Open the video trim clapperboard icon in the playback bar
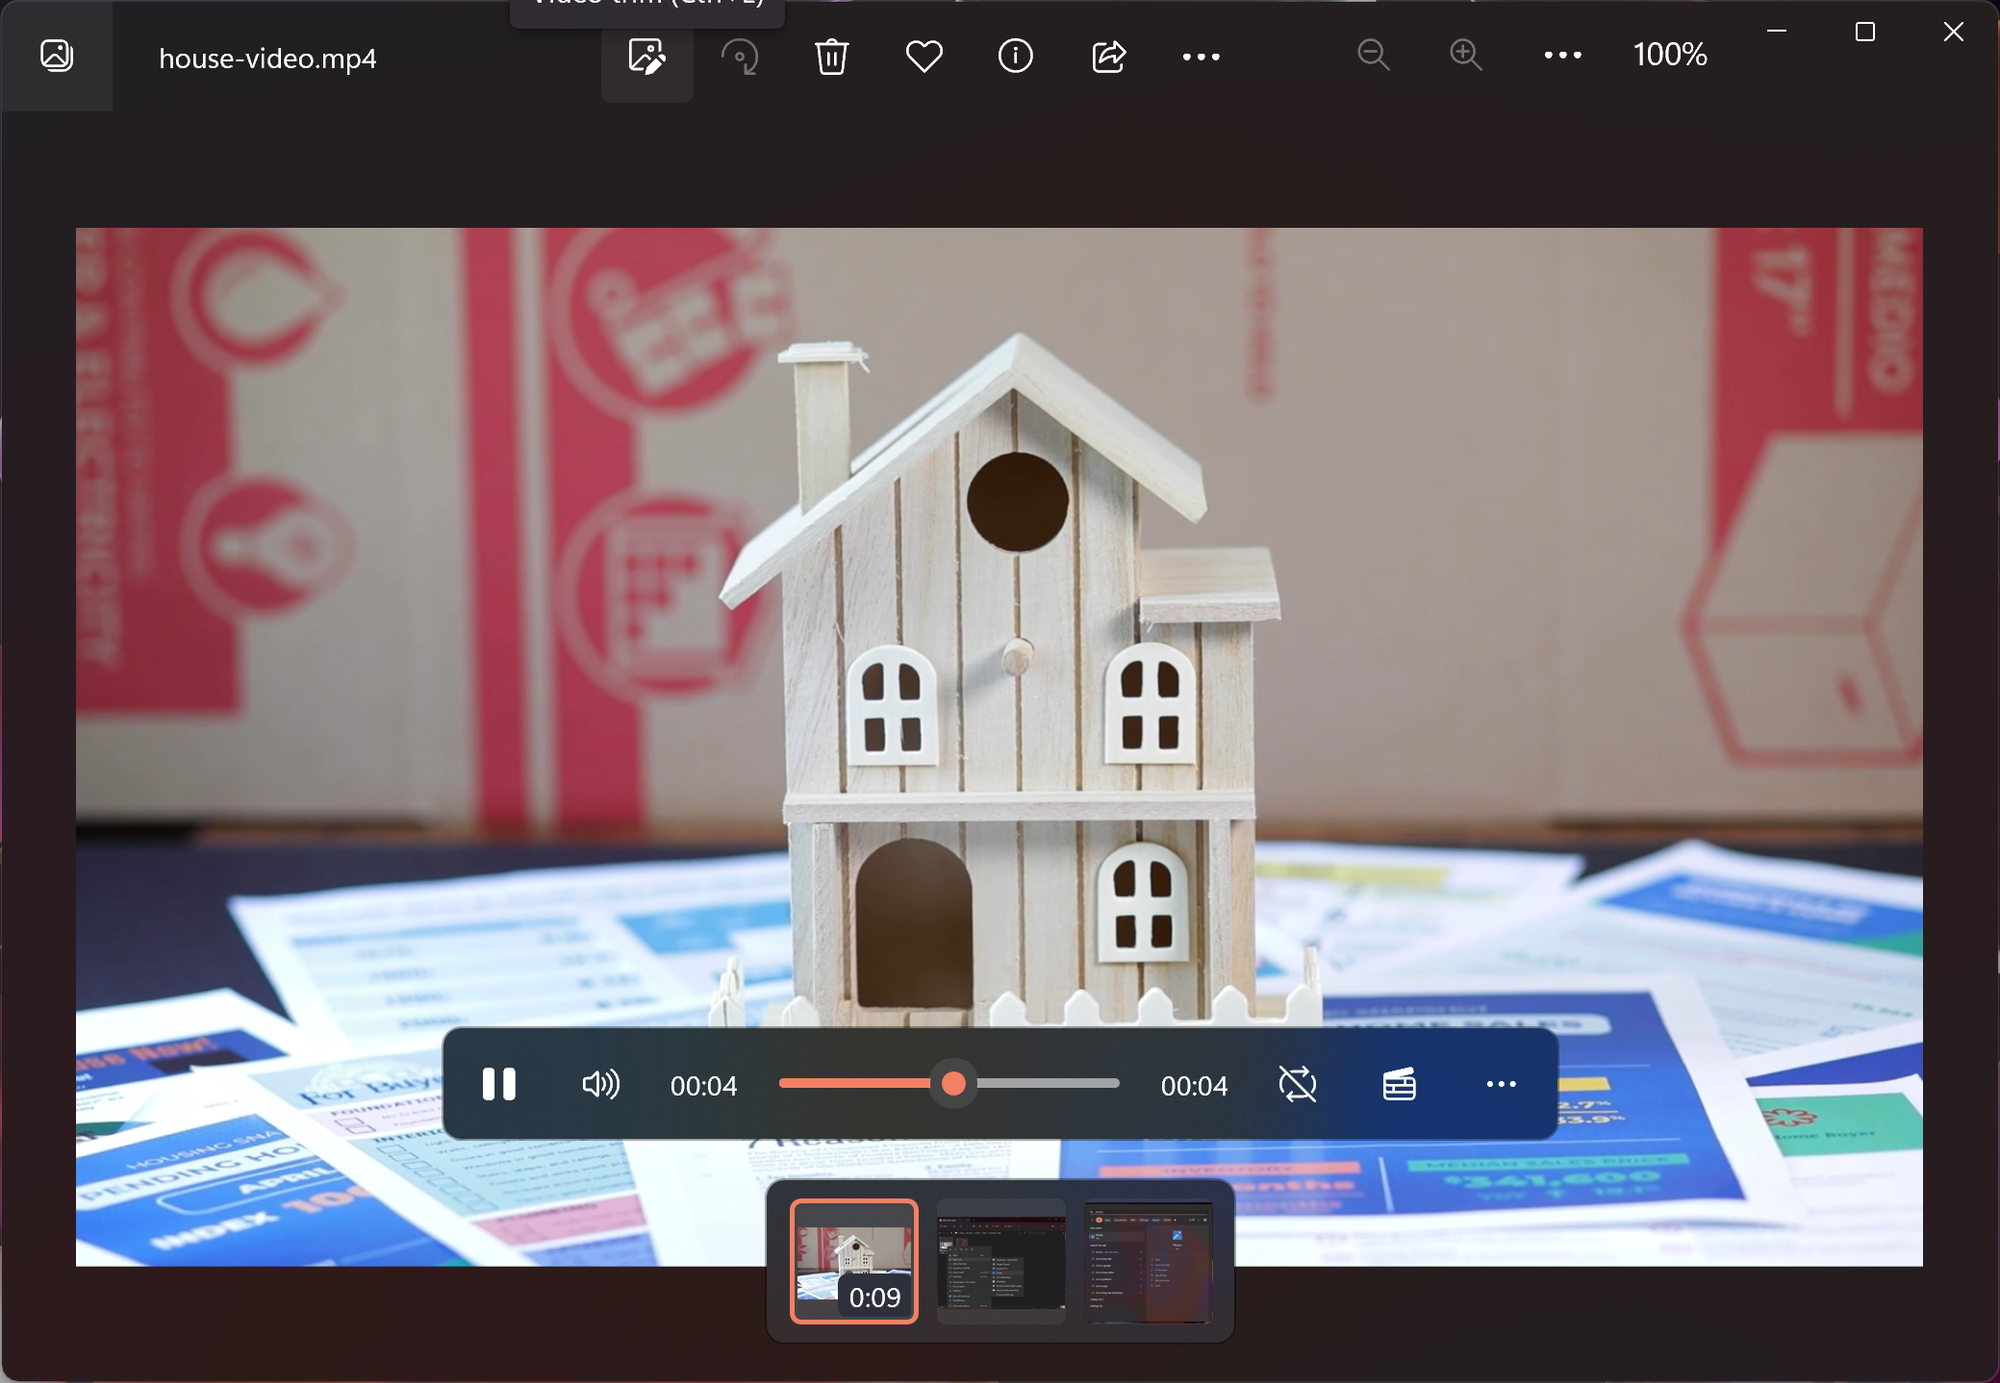 1399,1084
